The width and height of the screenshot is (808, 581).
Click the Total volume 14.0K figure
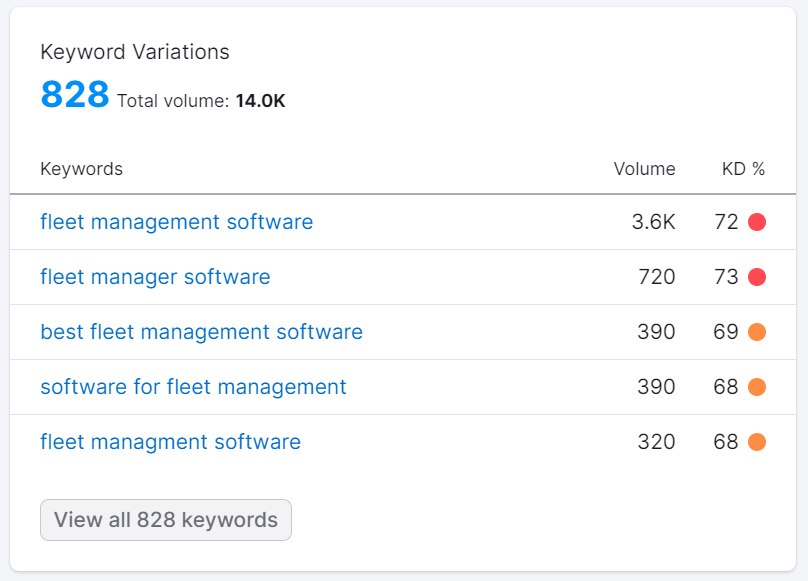pos(260,101)
